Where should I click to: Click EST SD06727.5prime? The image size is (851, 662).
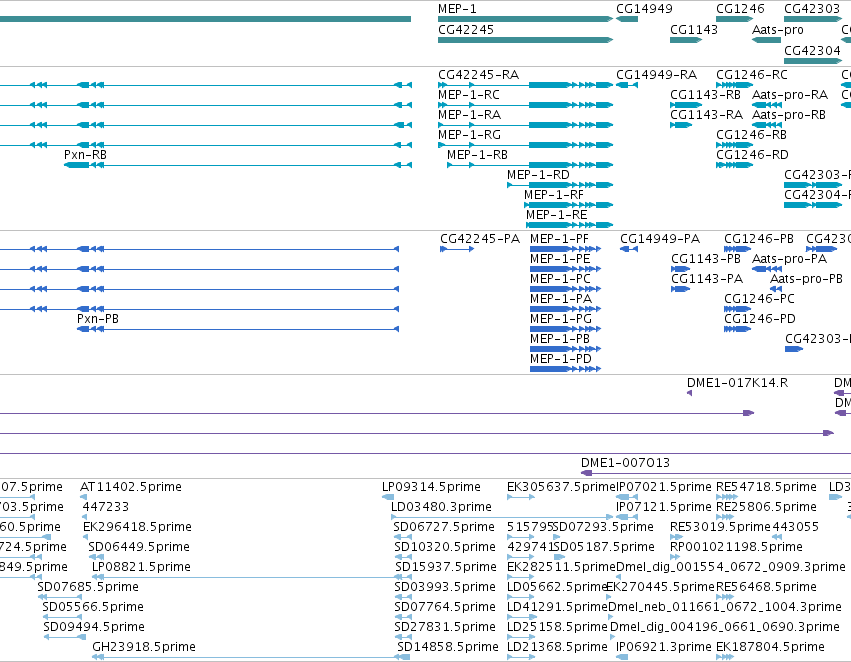point(444,527)
